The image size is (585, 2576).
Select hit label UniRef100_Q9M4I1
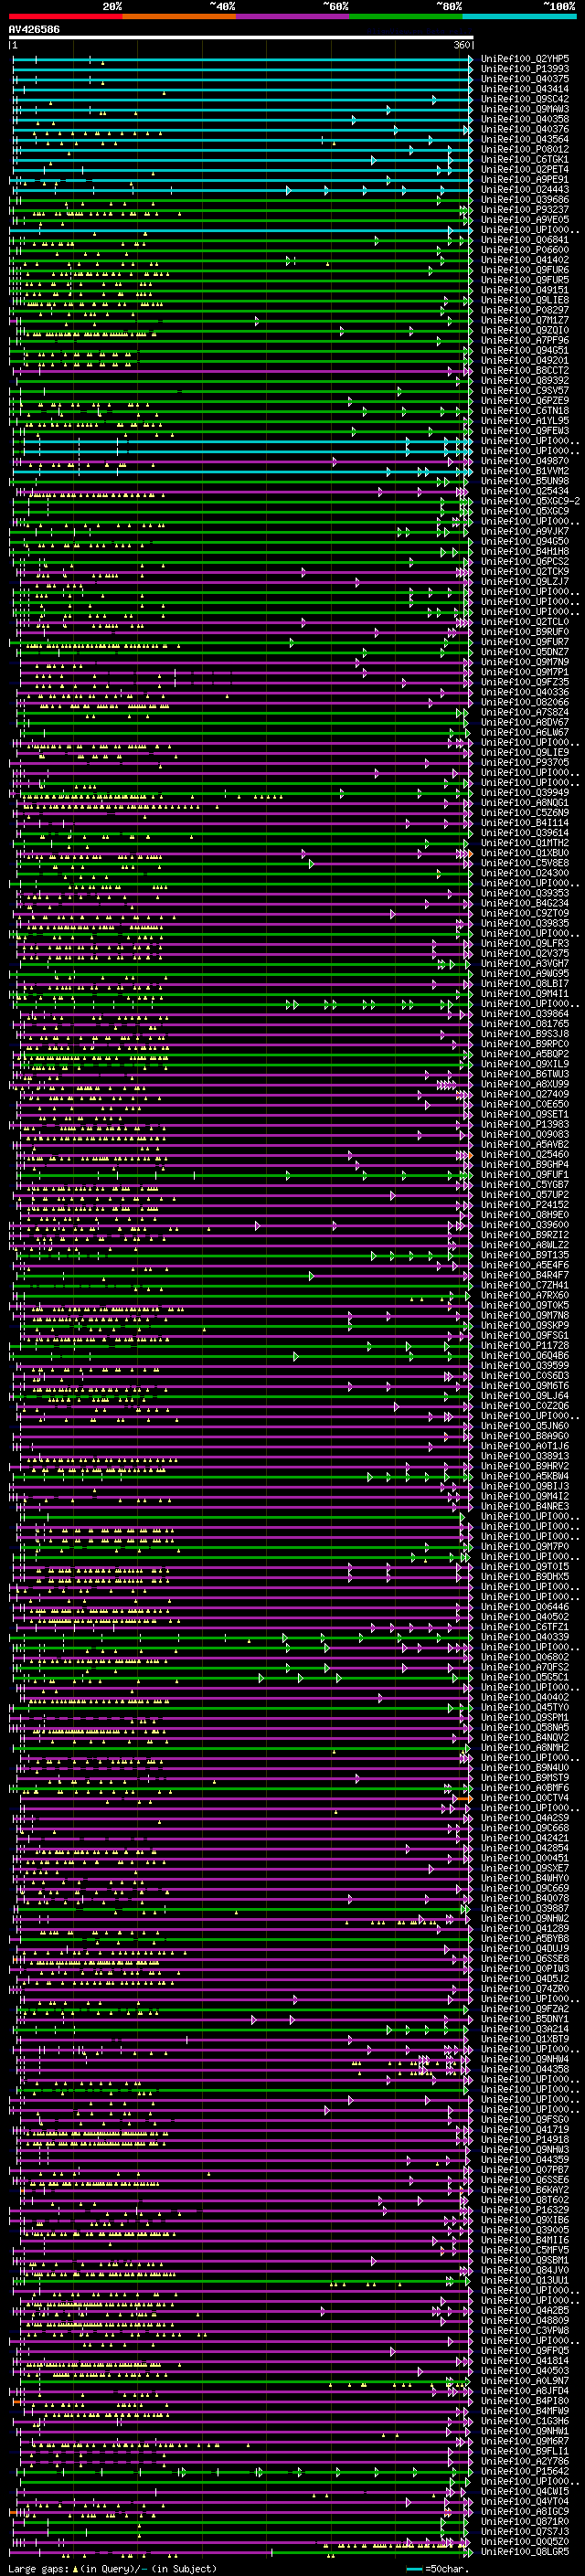point(525,994)
